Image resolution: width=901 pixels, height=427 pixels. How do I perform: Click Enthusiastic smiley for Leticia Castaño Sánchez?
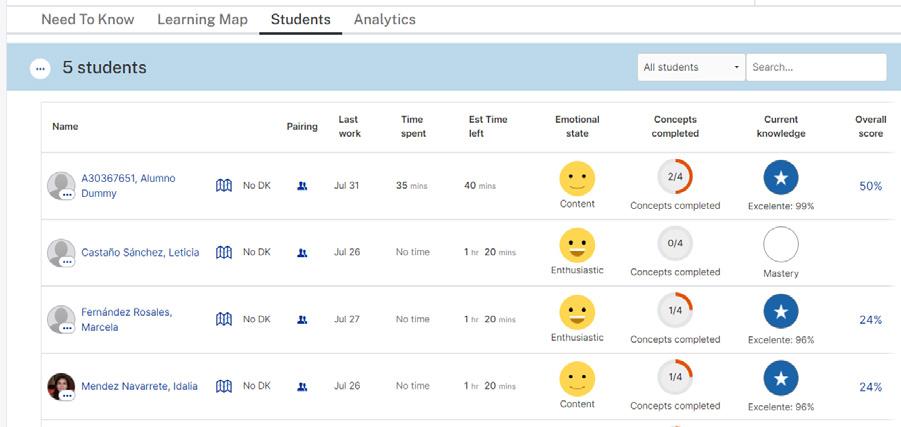pos(577,246)
